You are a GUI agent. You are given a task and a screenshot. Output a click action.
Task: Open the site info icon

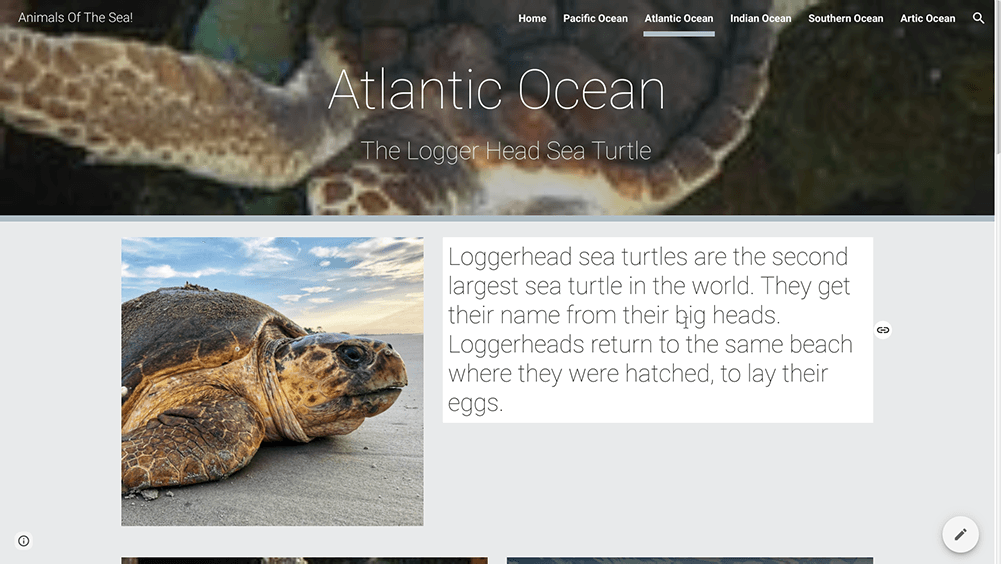(24, 541)
